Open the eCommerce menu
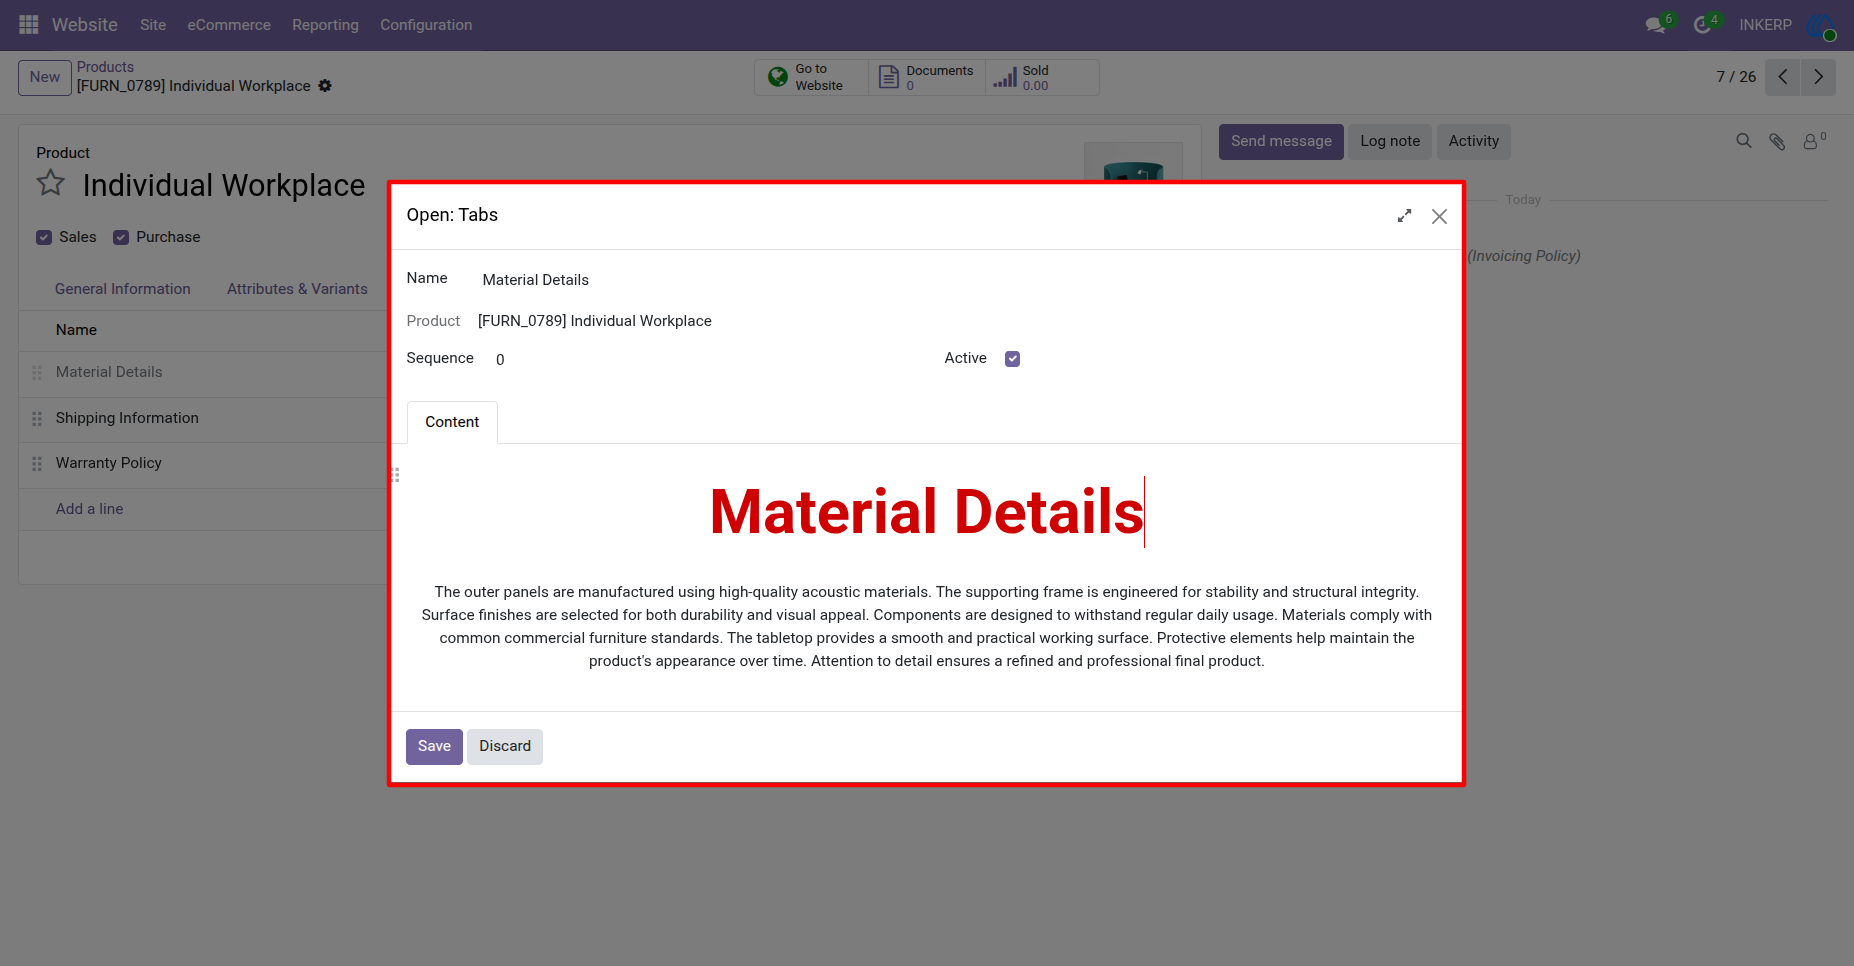This screenshot has height=966, width=1854. pyautogui.click(x=229, y=25)
